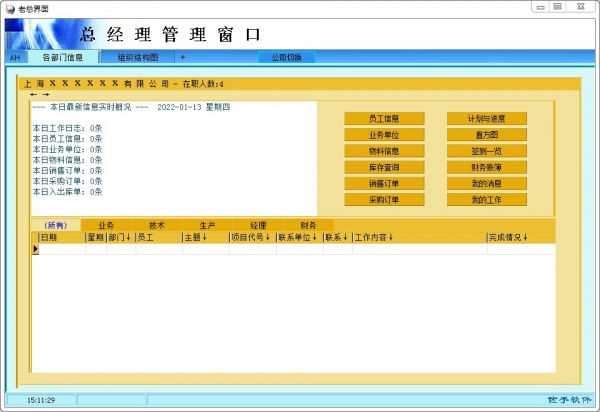Click the right arrow navigation icon
This screenshot has height=412, width=600.
(x=46, y=94)
